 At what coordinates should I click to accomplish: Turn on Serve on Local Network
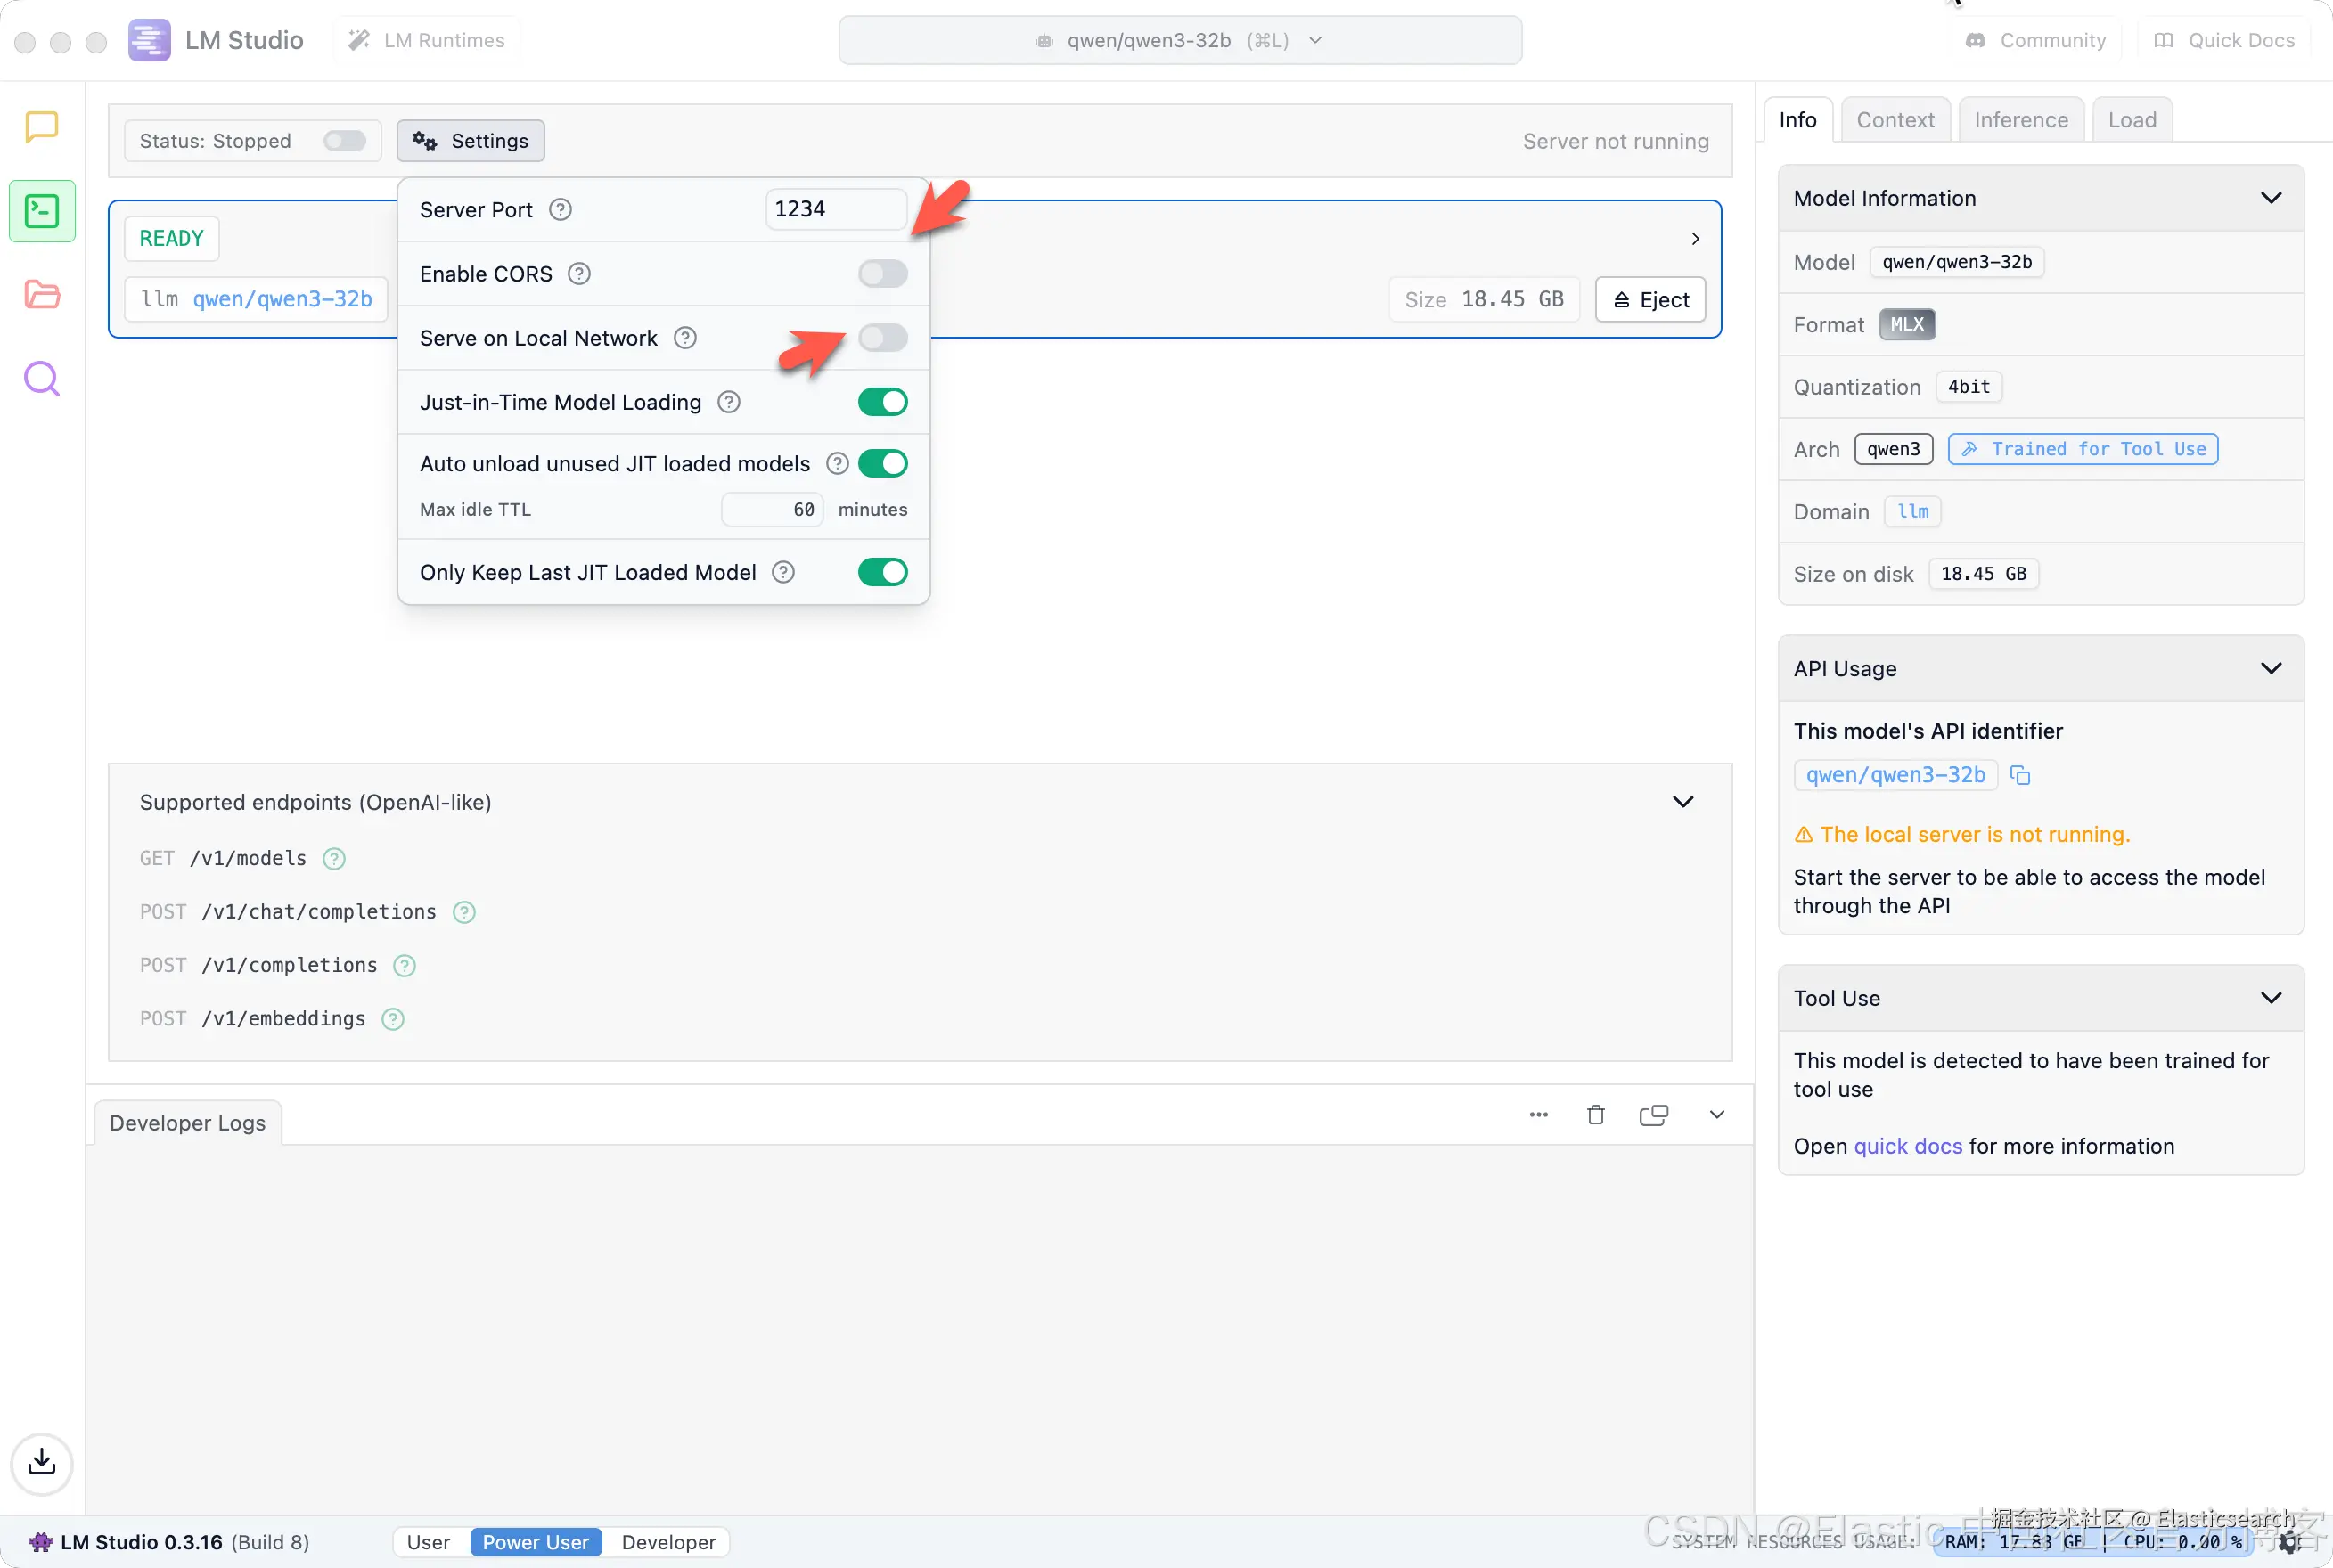pos(882,338)
